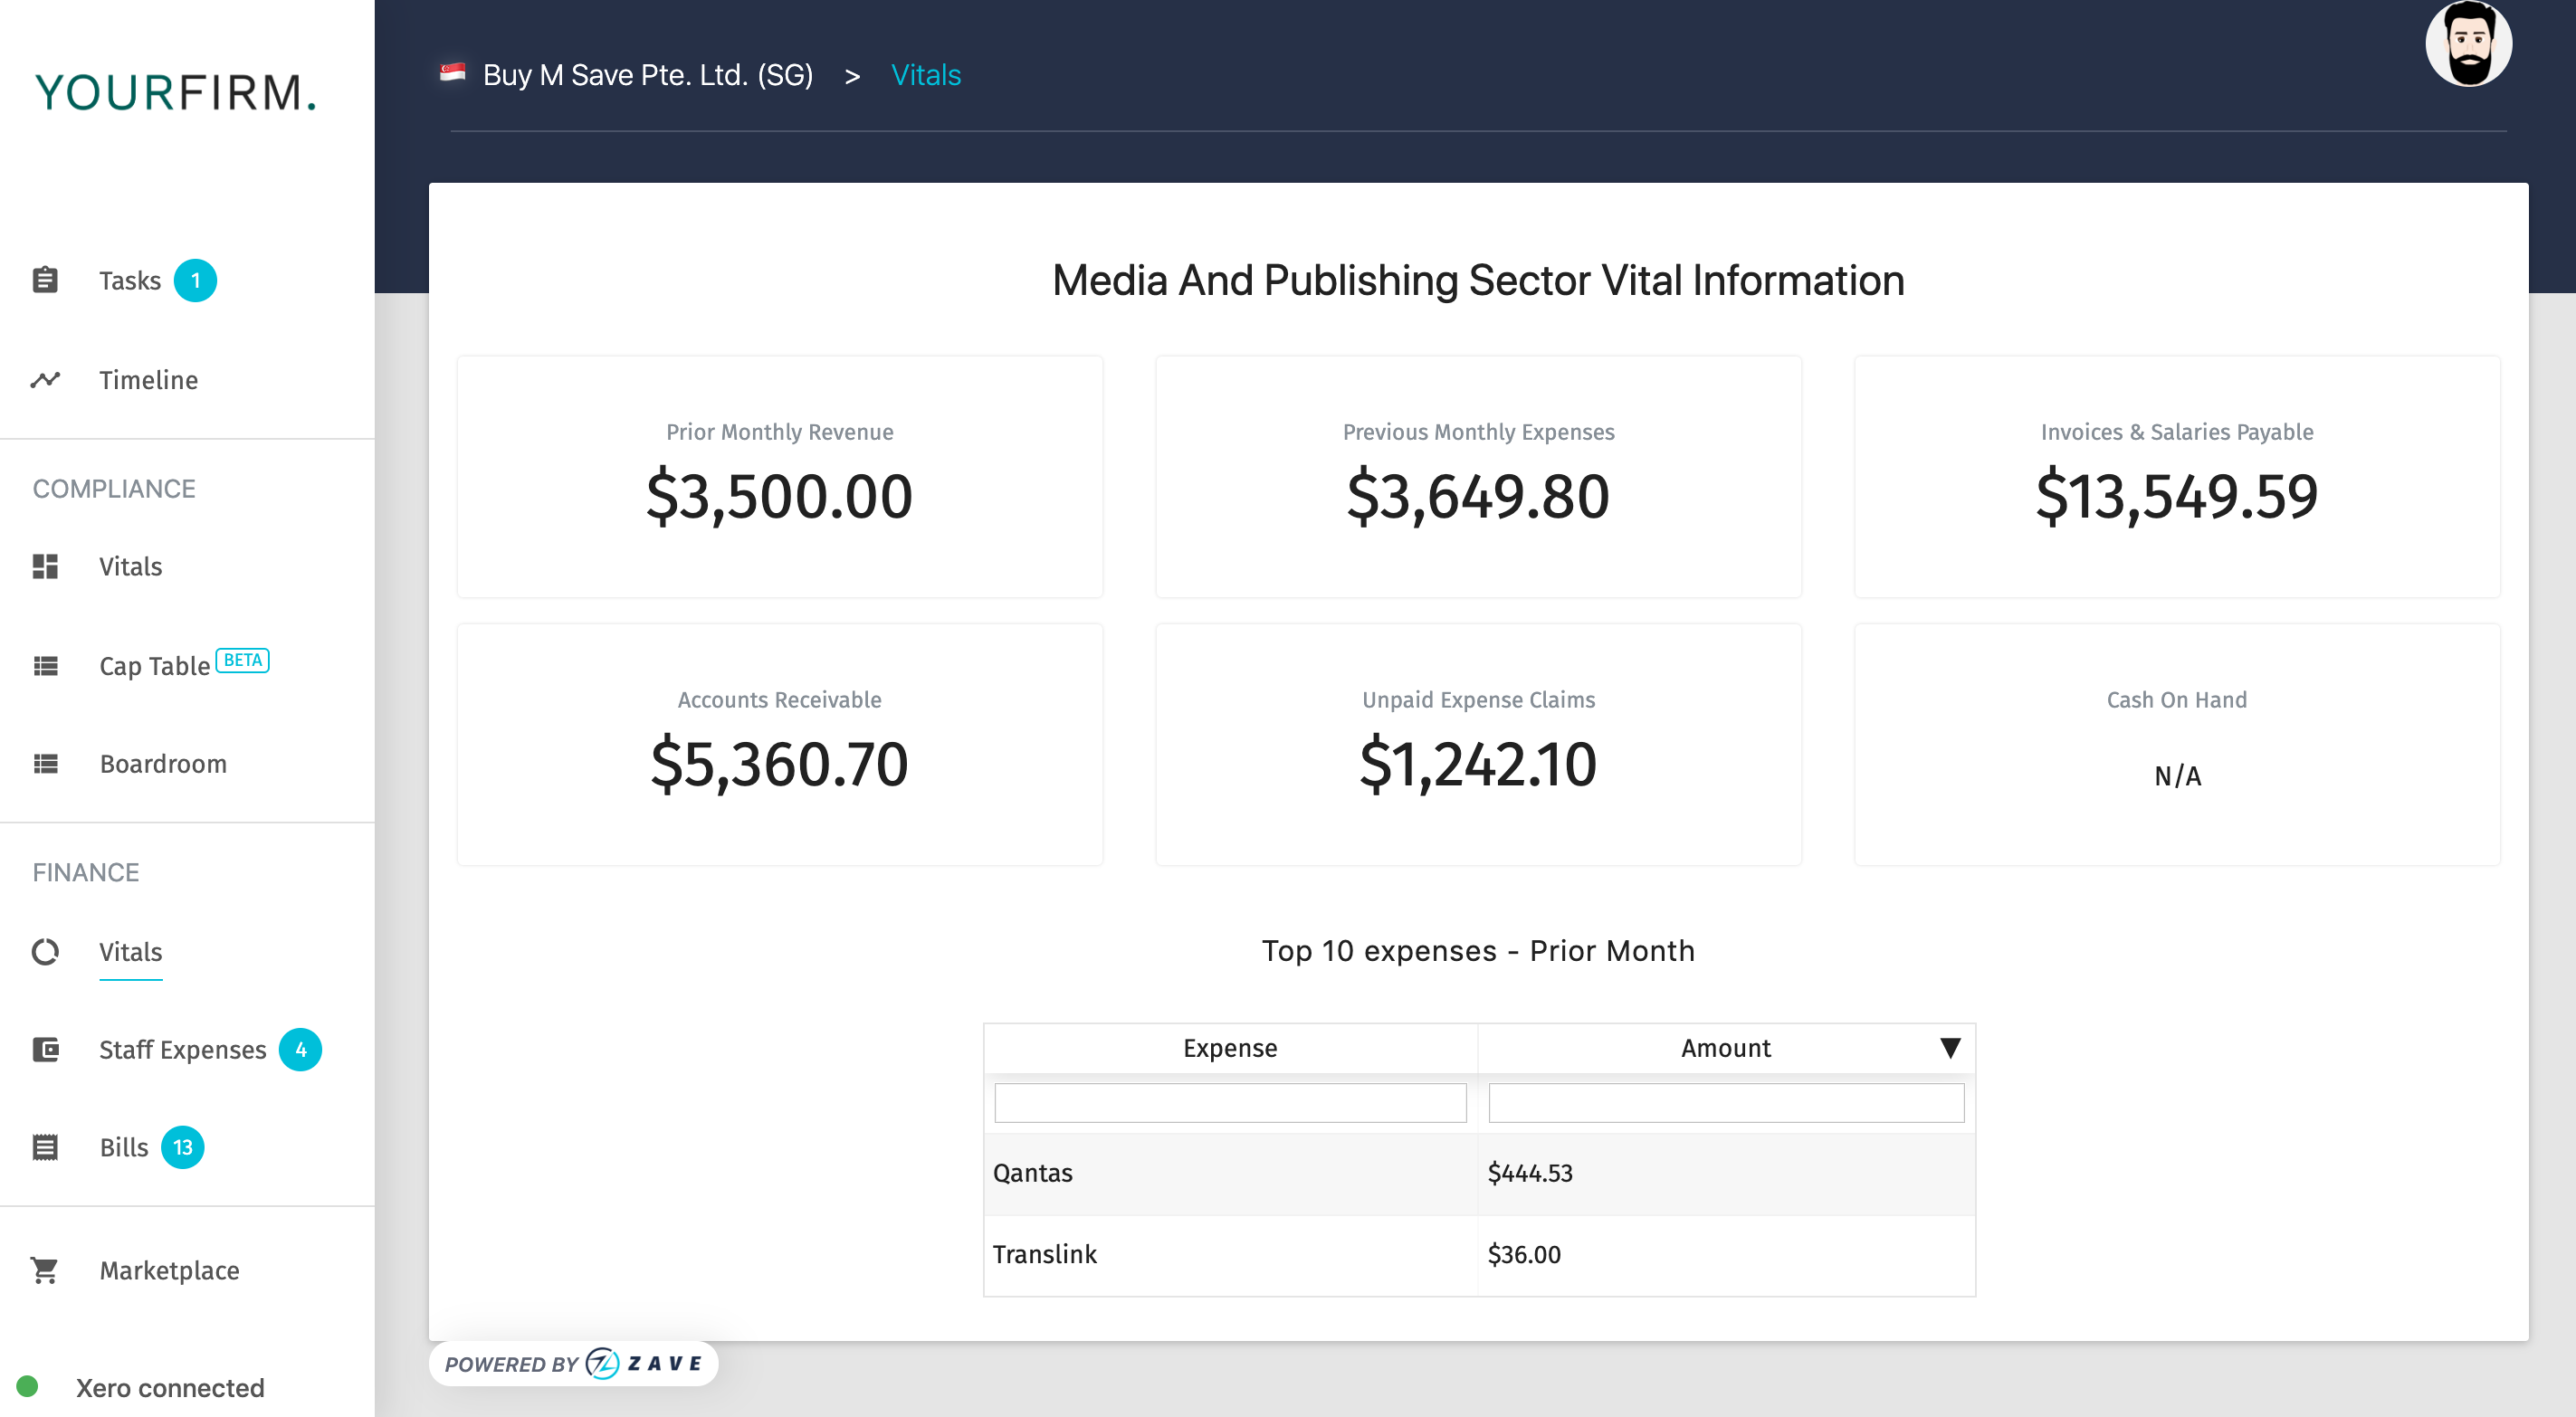Click the $36.00 amount cell
This screenshot has width=2576, height=1417.
(x=1726, y=1254)
